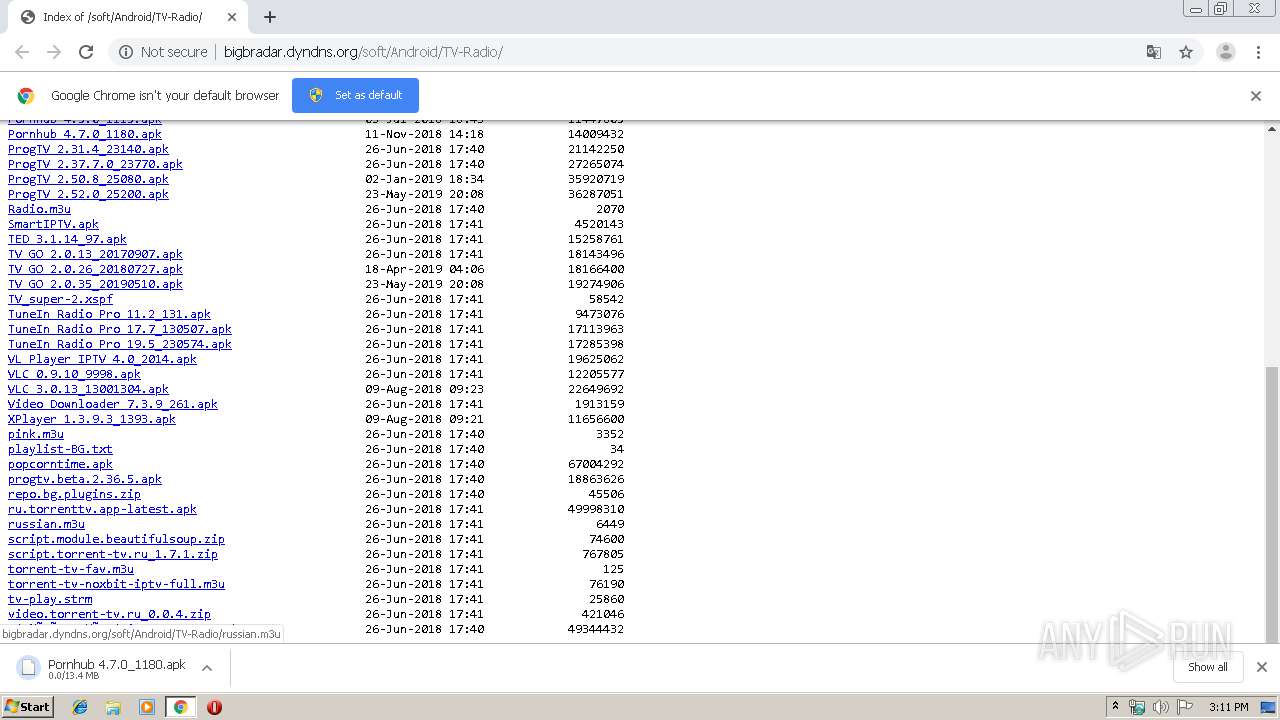This screenshot has height=720, width=1280.
Task: Reload the current page
Action: click(x=86, y=52)
